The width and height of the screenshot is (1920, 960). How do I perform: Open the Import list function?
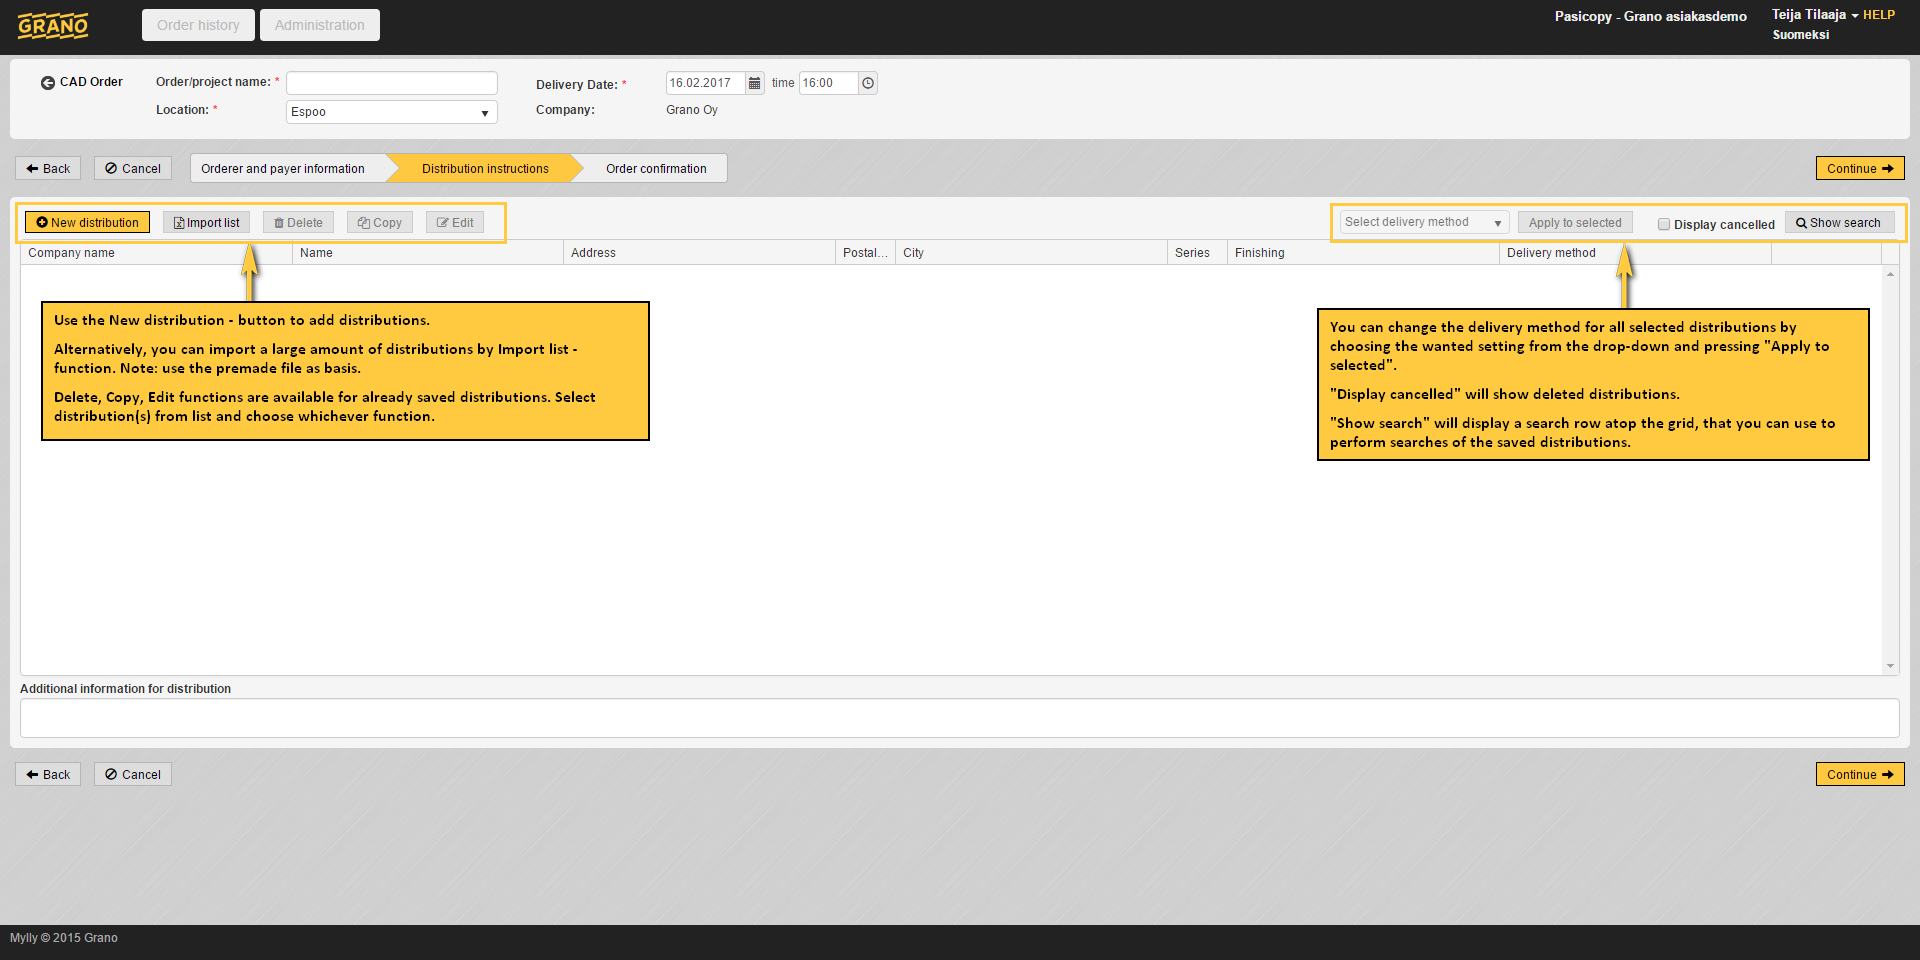(206, 222)
